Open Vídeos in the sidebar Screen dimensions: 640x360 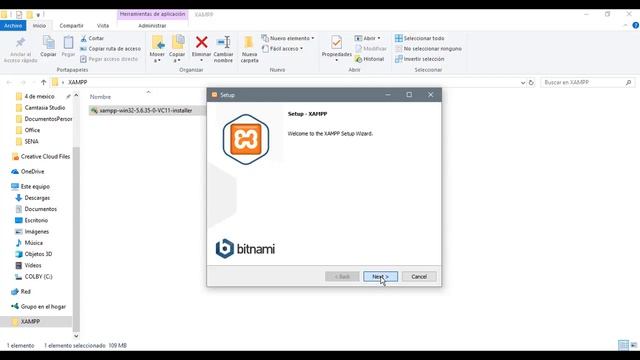tap(33, 265)
